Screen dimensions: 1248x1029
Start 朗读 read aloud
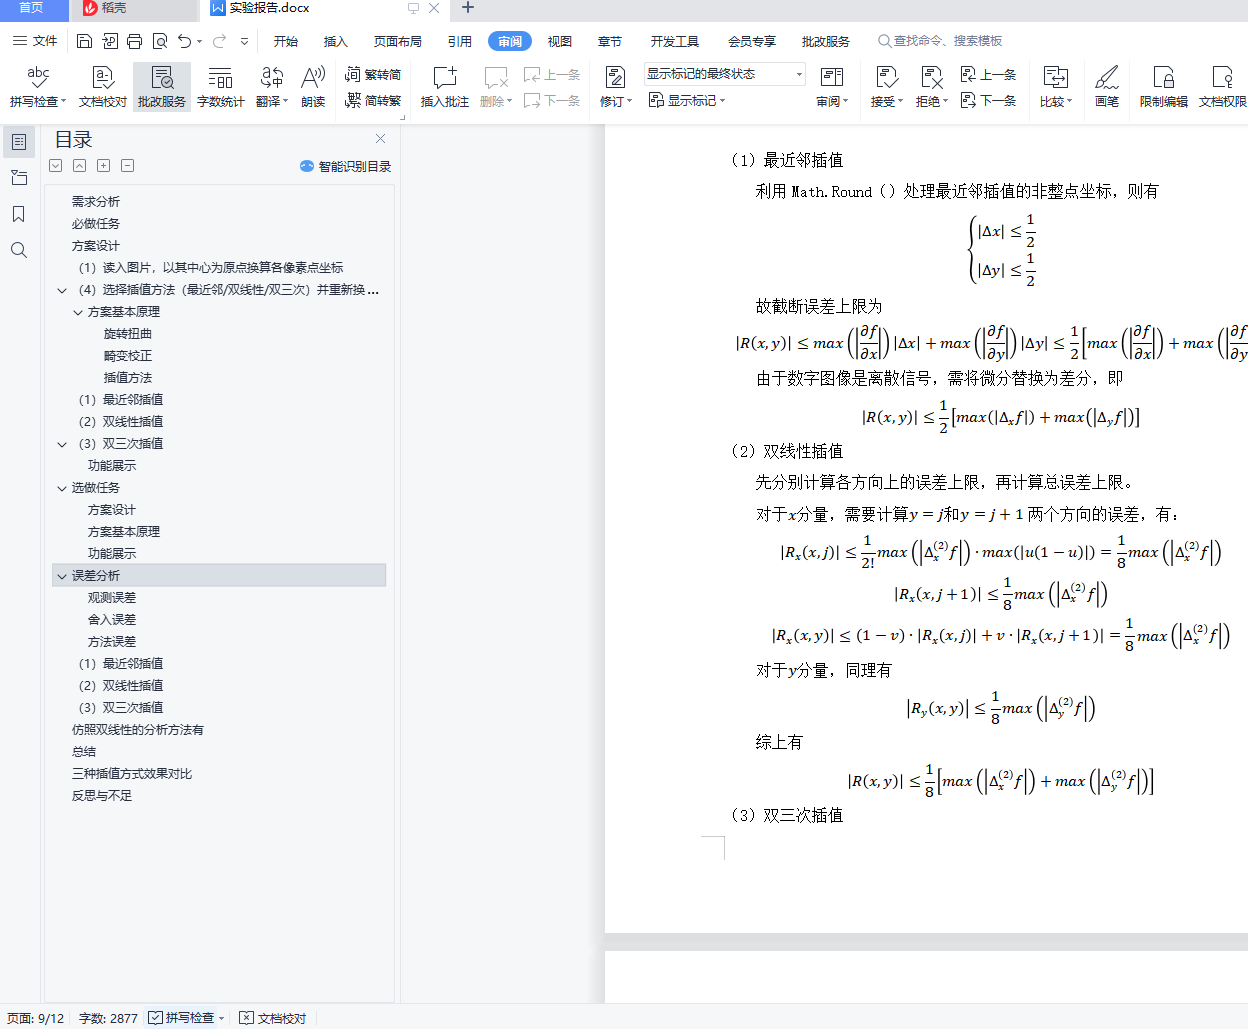(313, 87)
